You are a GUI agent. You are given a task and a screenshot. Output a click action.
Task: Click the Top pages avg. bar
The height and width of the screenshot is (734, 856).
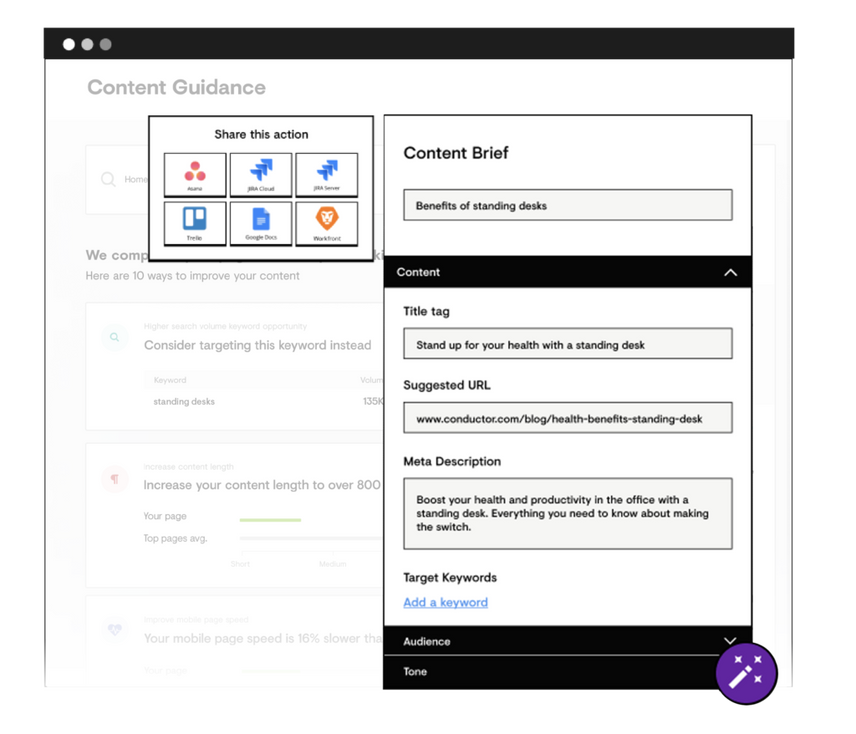311,539
